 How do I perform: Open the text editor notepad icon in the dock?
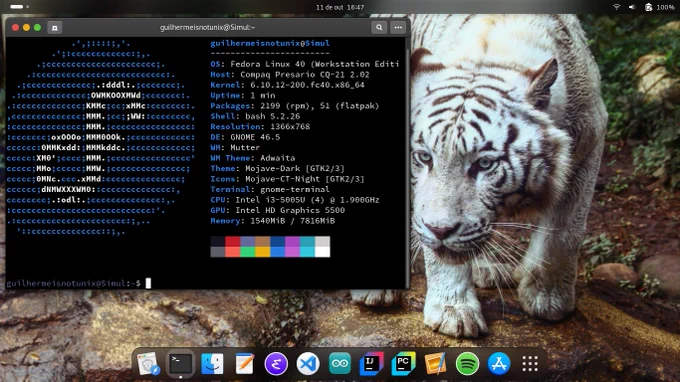[244, 364]
